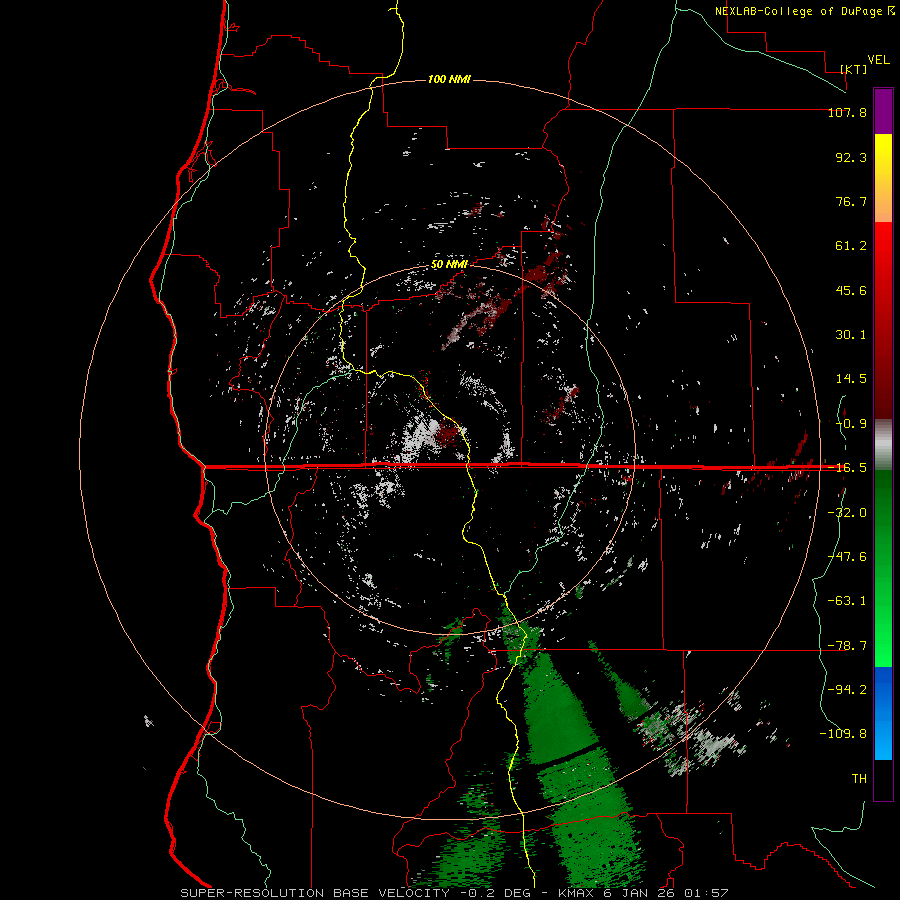The height and width of the screenshot is (900, 900).
Task: Pick the purple segment of the color bar
Action: [883, 111]
